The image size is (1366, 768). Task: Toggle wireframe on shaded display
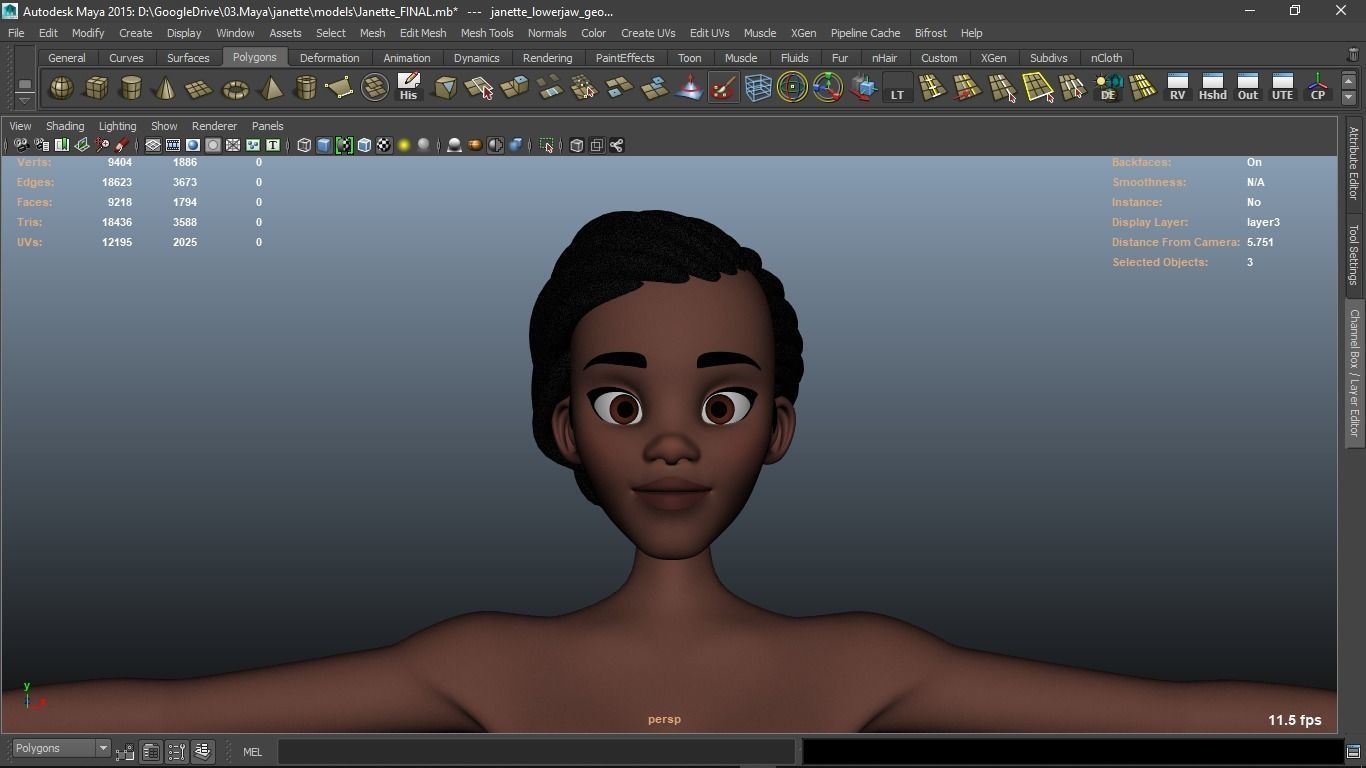[364, 145]
